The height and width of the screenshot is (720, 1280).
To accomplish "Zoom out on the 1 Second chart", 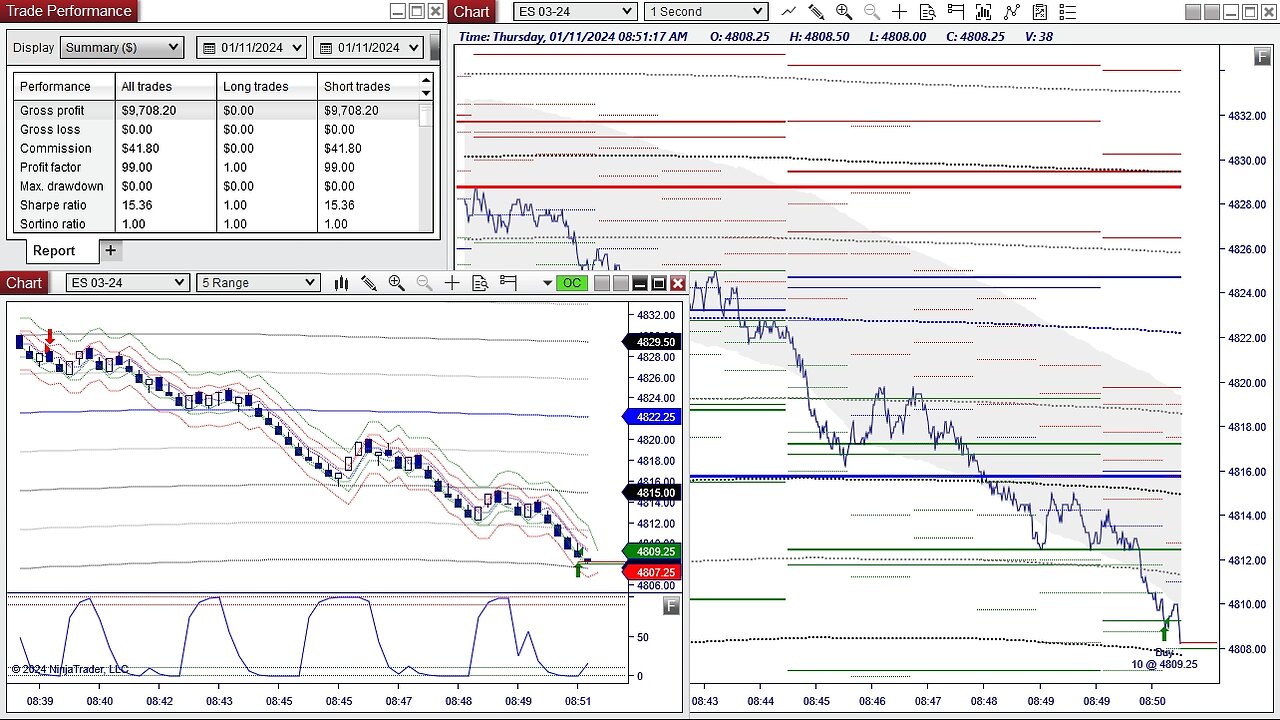I will click(x=872, y=12).
